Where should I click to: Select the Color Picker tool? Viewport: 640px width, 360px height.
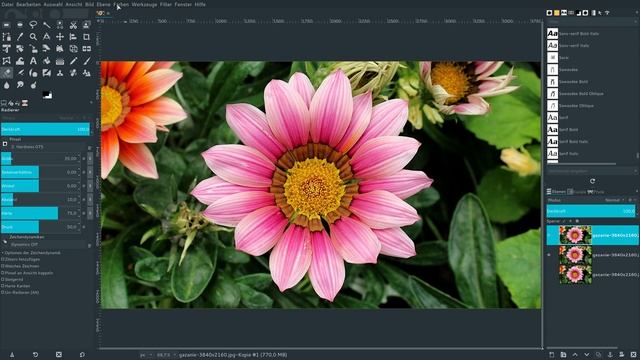pos(20,37)
